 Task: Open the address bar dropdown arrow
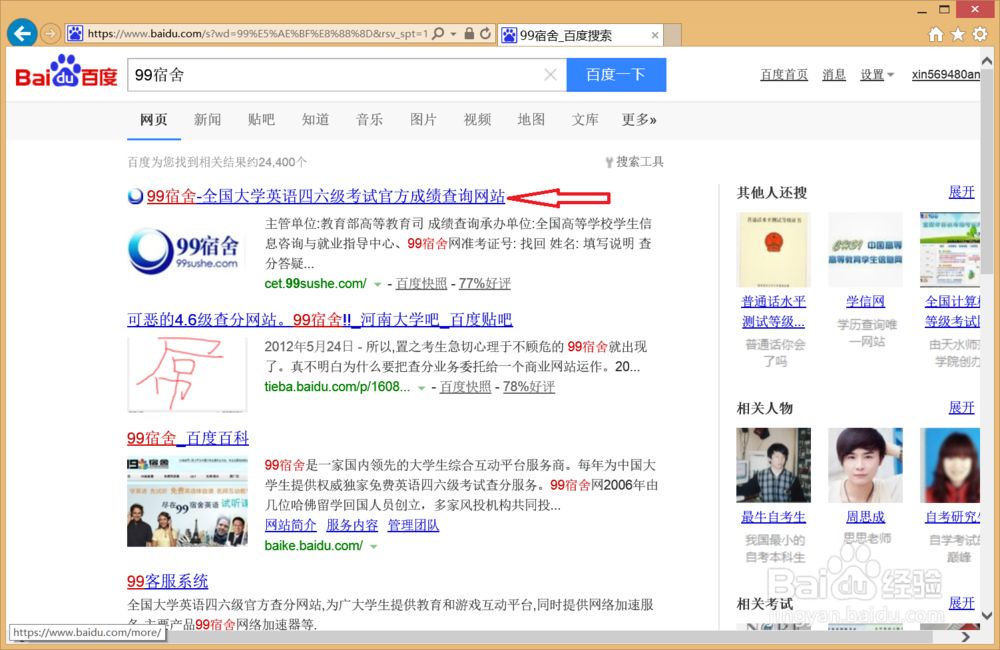(x=453, y=34)
